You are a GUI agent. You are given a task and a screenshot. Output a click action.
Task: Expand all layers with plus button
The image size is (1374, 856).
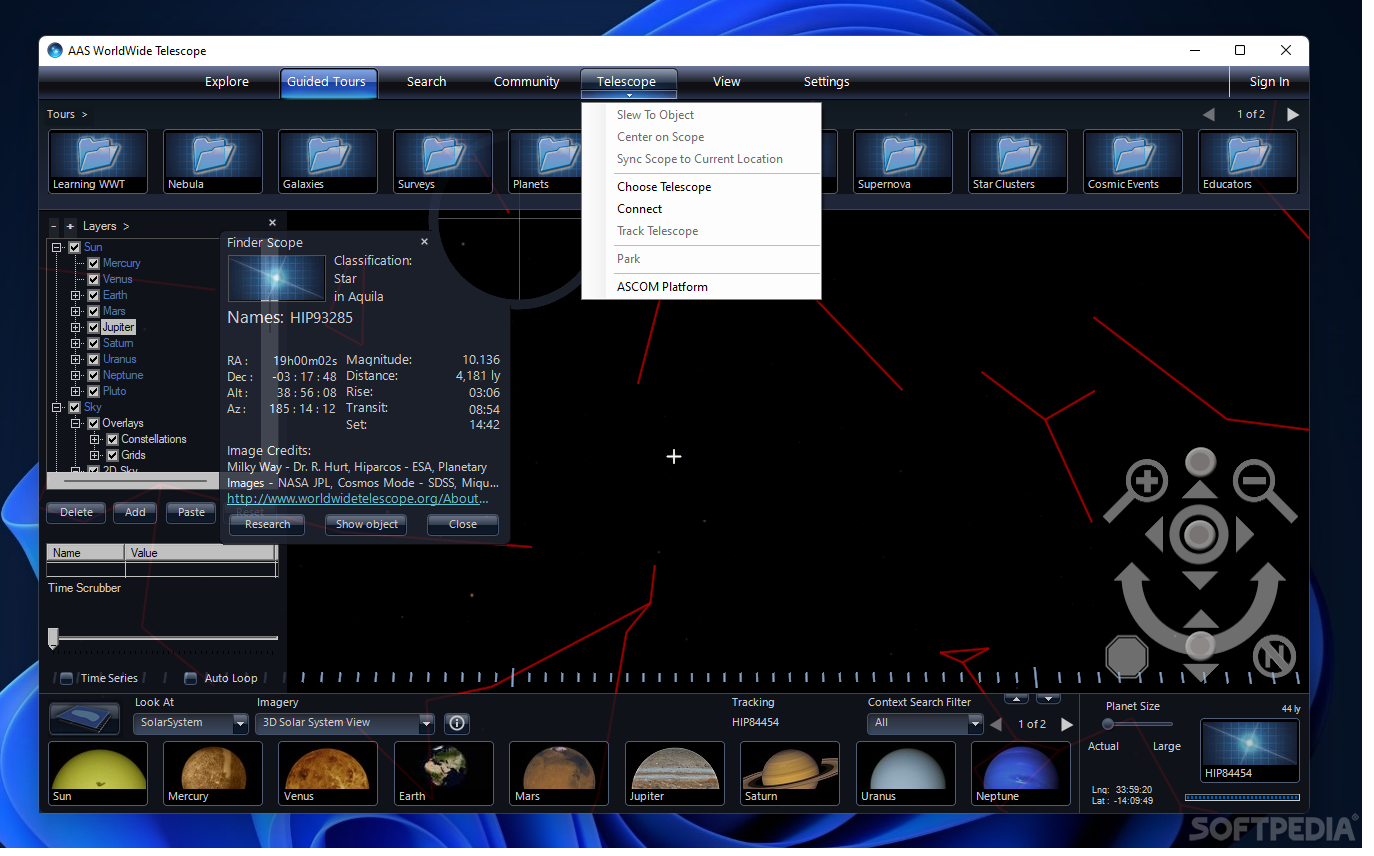[70, 226]
